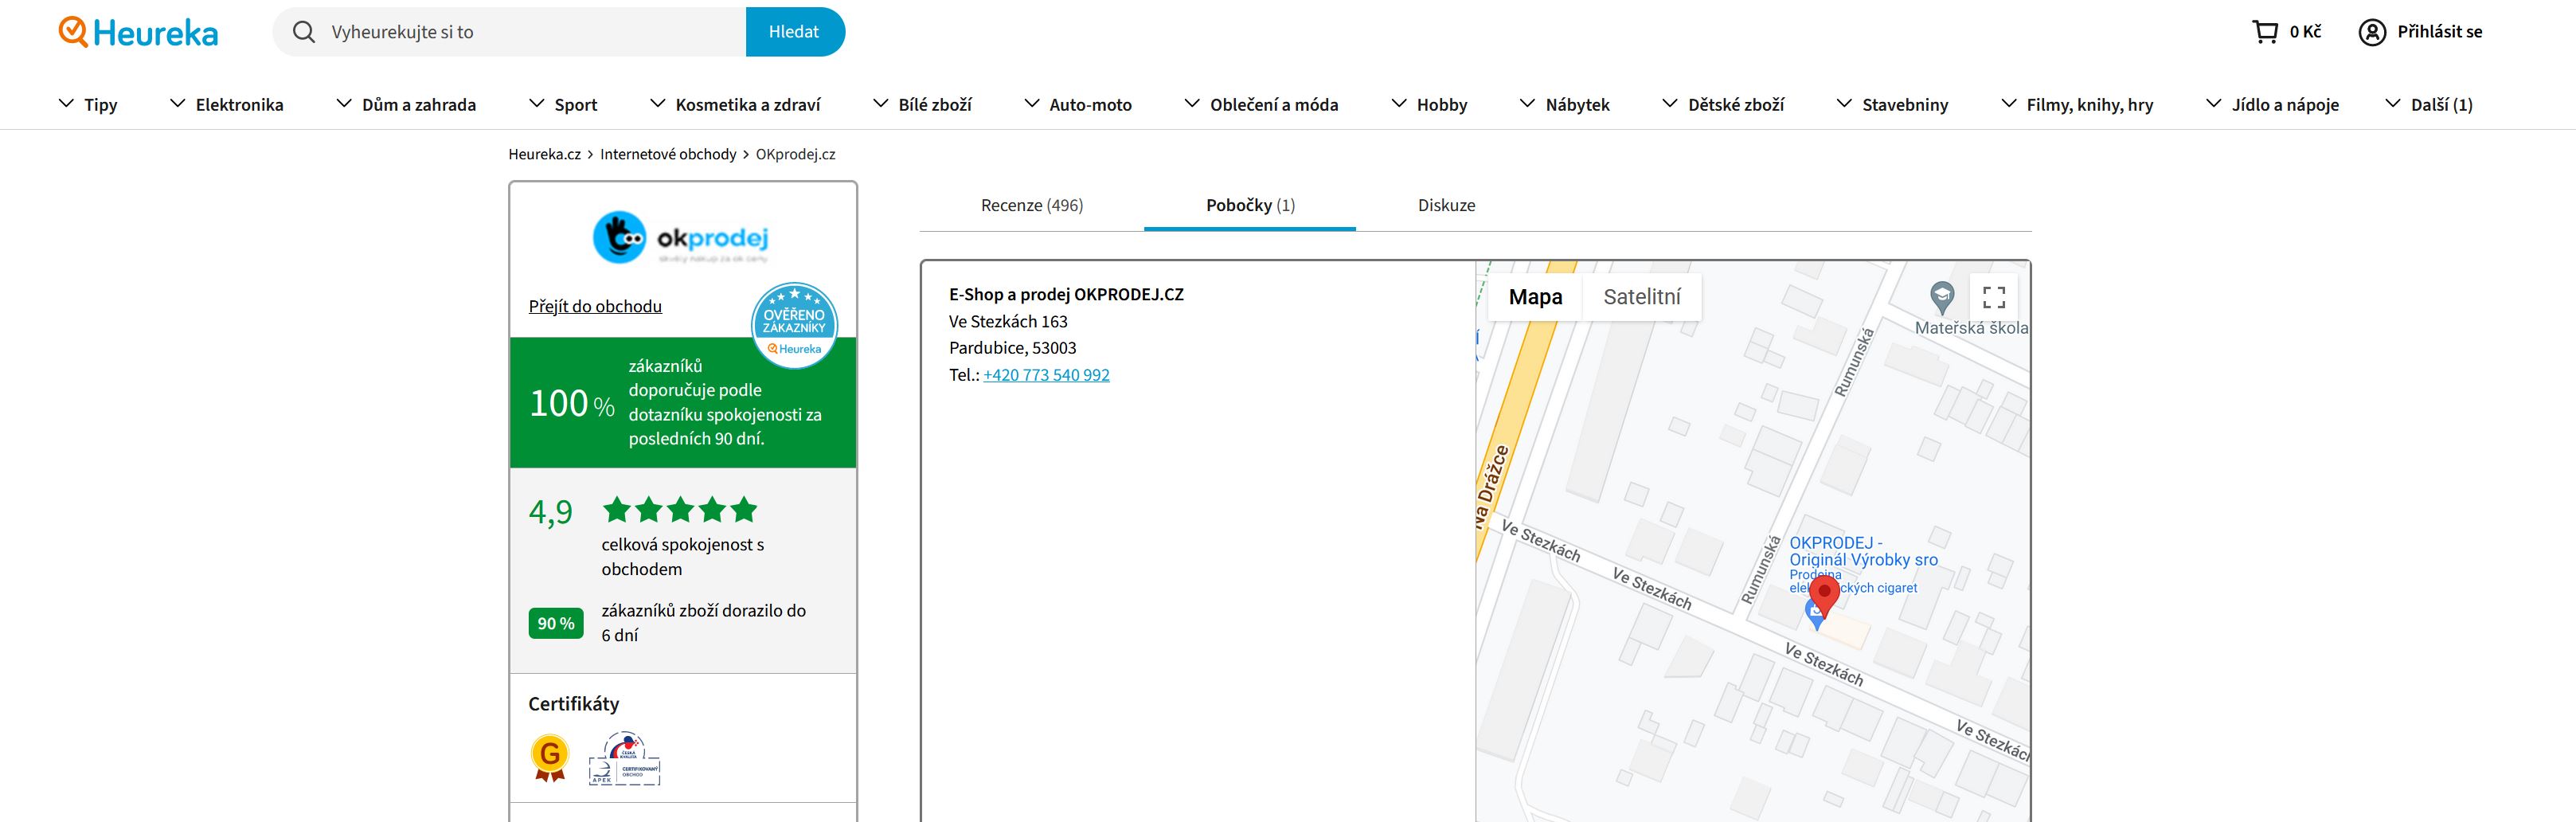Open the Dětské zboží category menu
Viewport: 2576px width, 822px height.
1722,104
